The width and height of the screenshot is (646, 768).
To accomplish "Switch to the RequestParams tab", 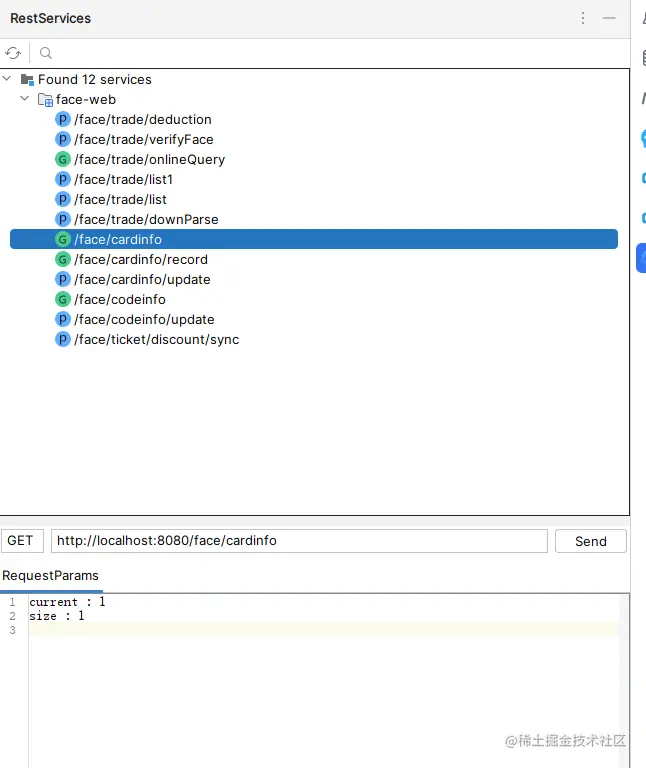I will [x=50, y=576].
